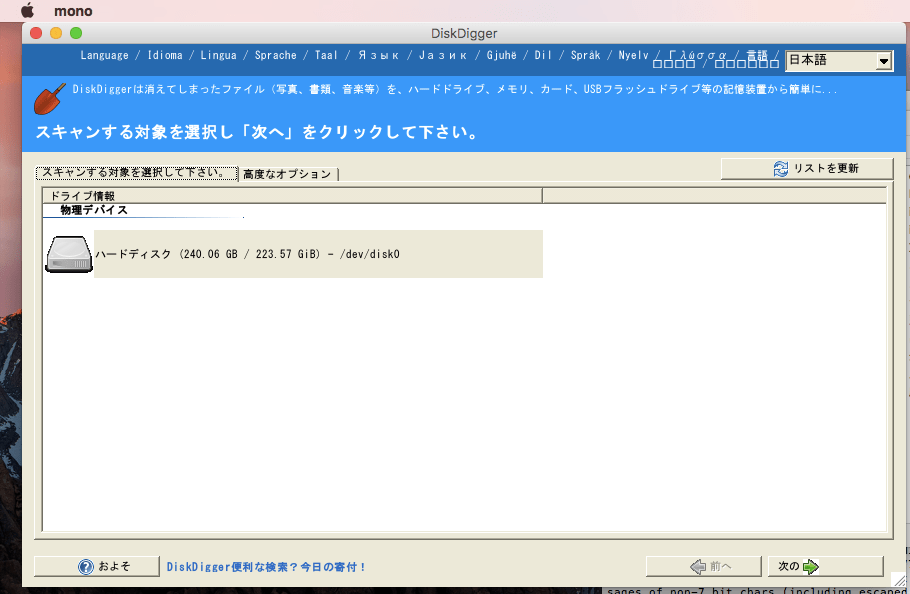This screenshot has width=910, height=594.
Task: Click the DiskDigger shovel logo icon
Action: tap(50, 99)
